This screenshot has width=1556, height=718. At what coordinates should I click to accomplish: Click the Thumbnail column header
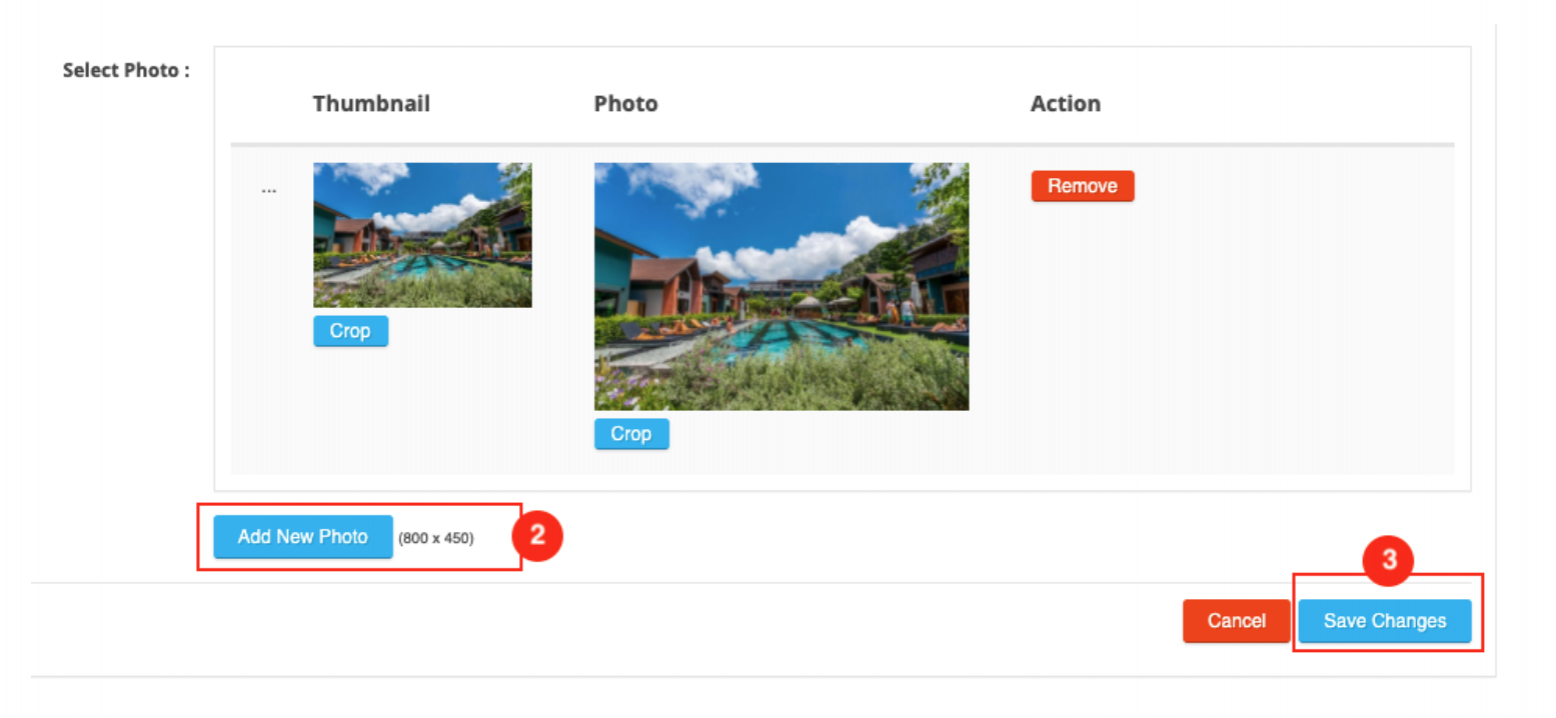[371, 104]
